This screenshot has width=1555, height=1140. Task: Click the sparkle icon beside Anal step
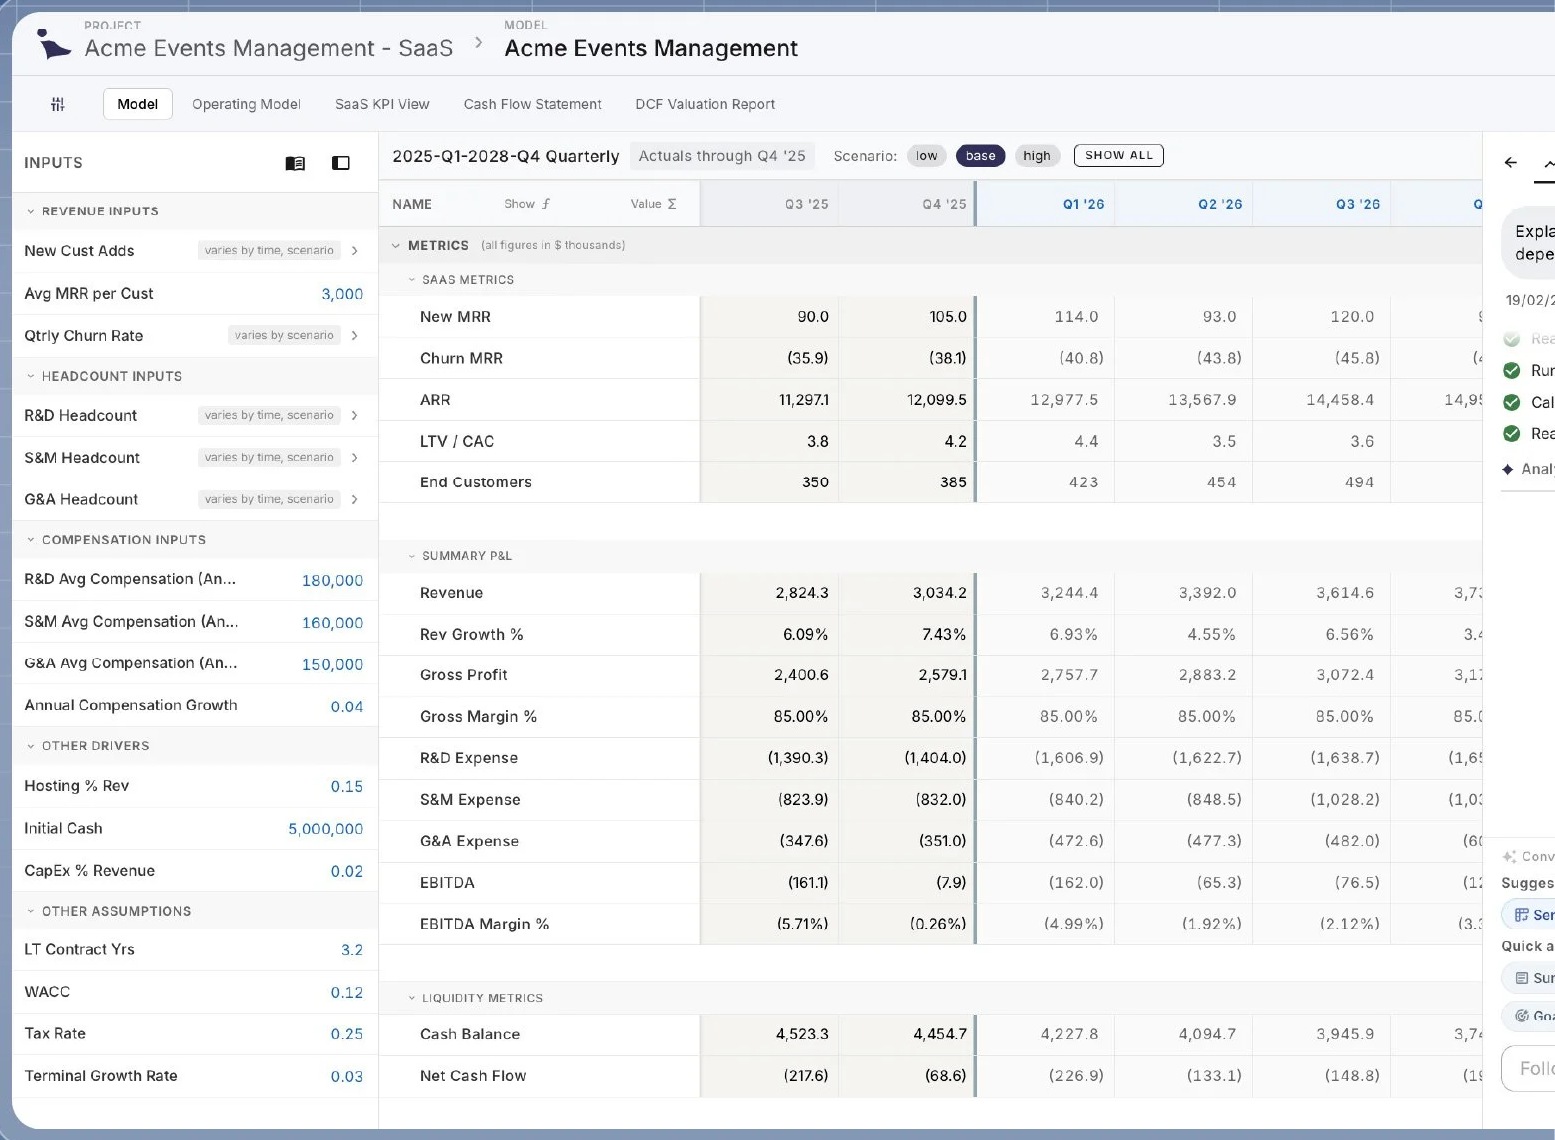(x=1508, y=469)
